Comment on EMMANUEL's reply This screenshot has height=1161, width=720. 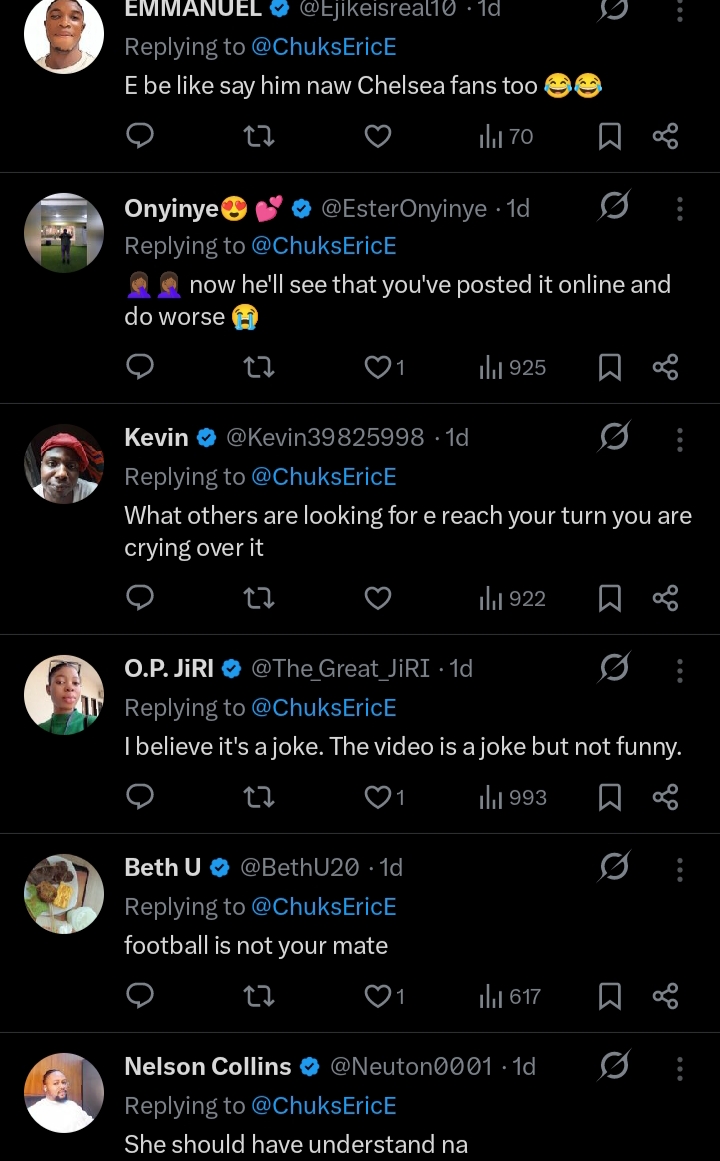[141, 137]
